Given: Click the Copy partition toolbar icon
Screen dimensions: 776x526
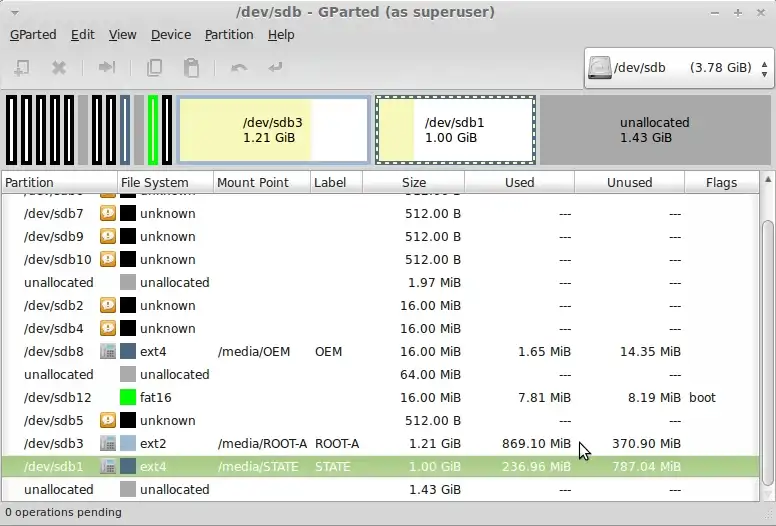Looking at the screenshot, I should (154, 68).
